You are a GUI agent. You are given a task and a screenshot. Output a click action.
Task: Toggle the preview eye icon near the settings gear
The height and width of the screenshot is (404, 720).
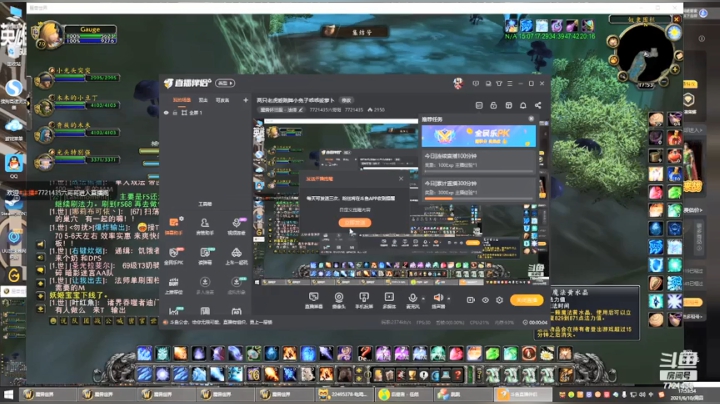coord(485,300)
